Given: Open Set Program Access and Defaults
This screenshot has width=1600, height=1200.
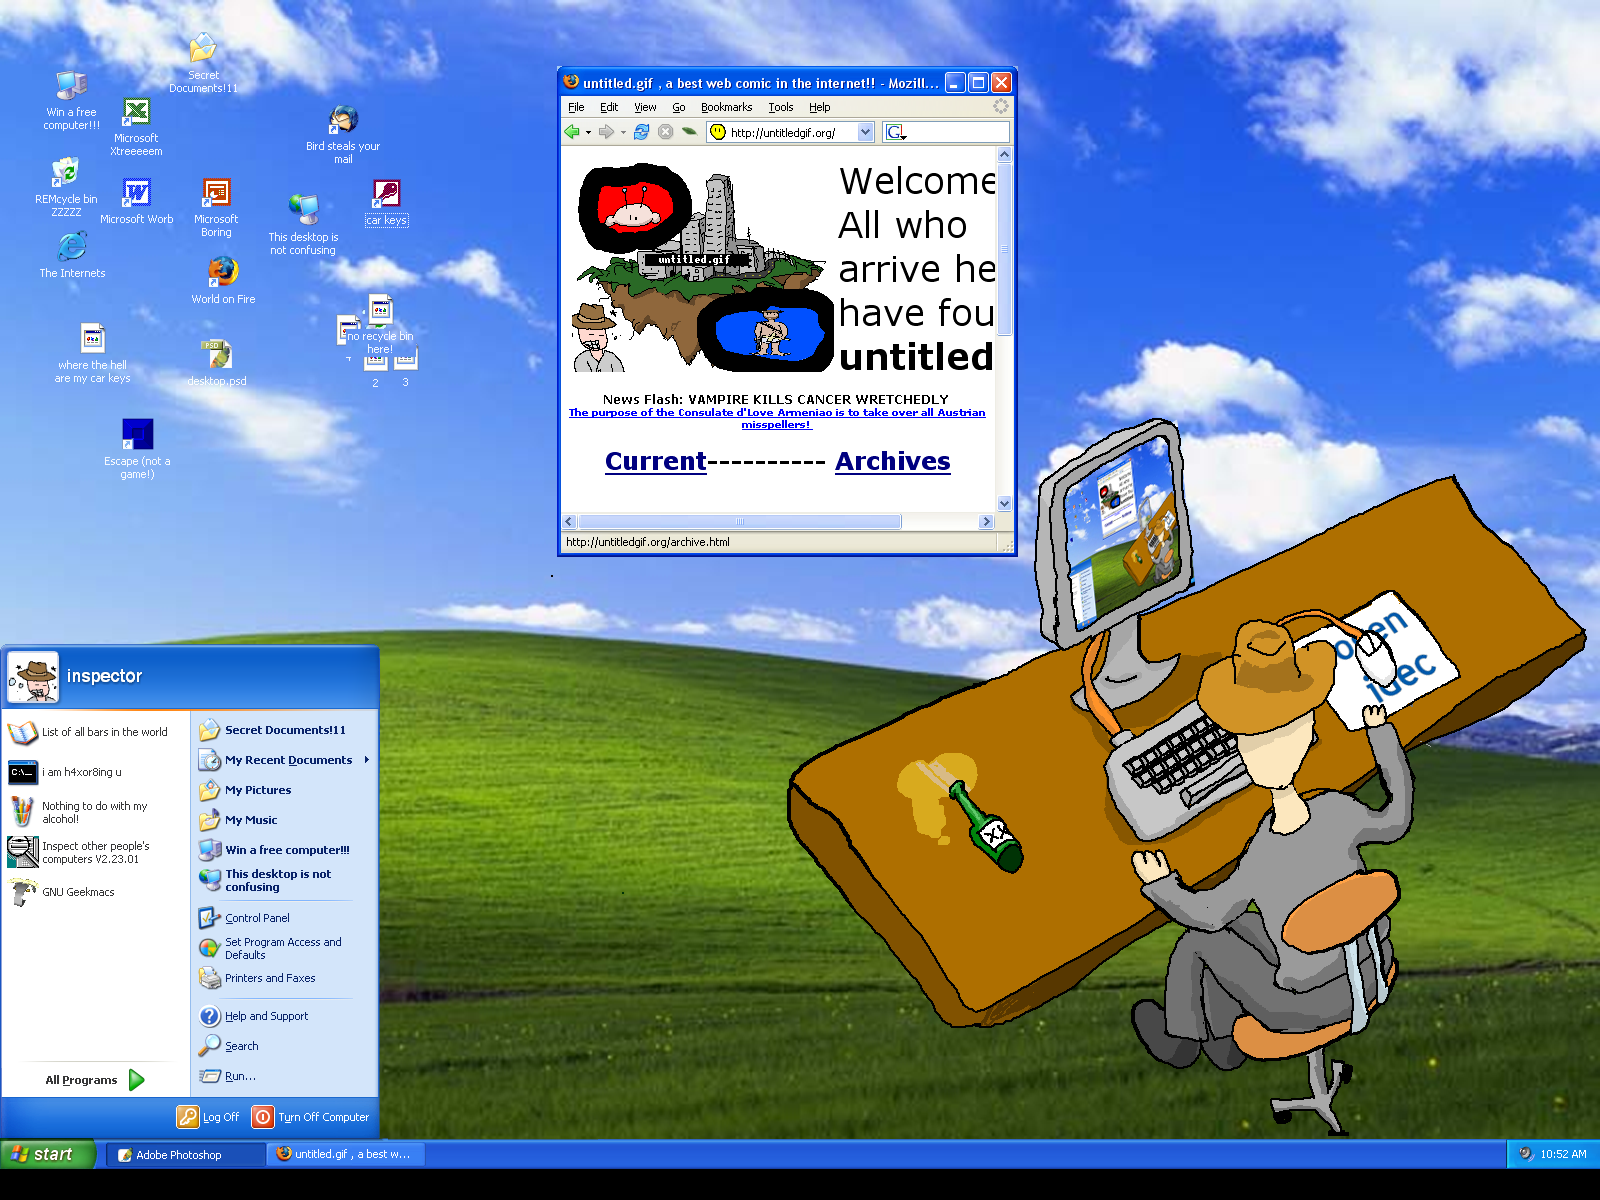Looking at the screenshot, I should pos(284,948).
